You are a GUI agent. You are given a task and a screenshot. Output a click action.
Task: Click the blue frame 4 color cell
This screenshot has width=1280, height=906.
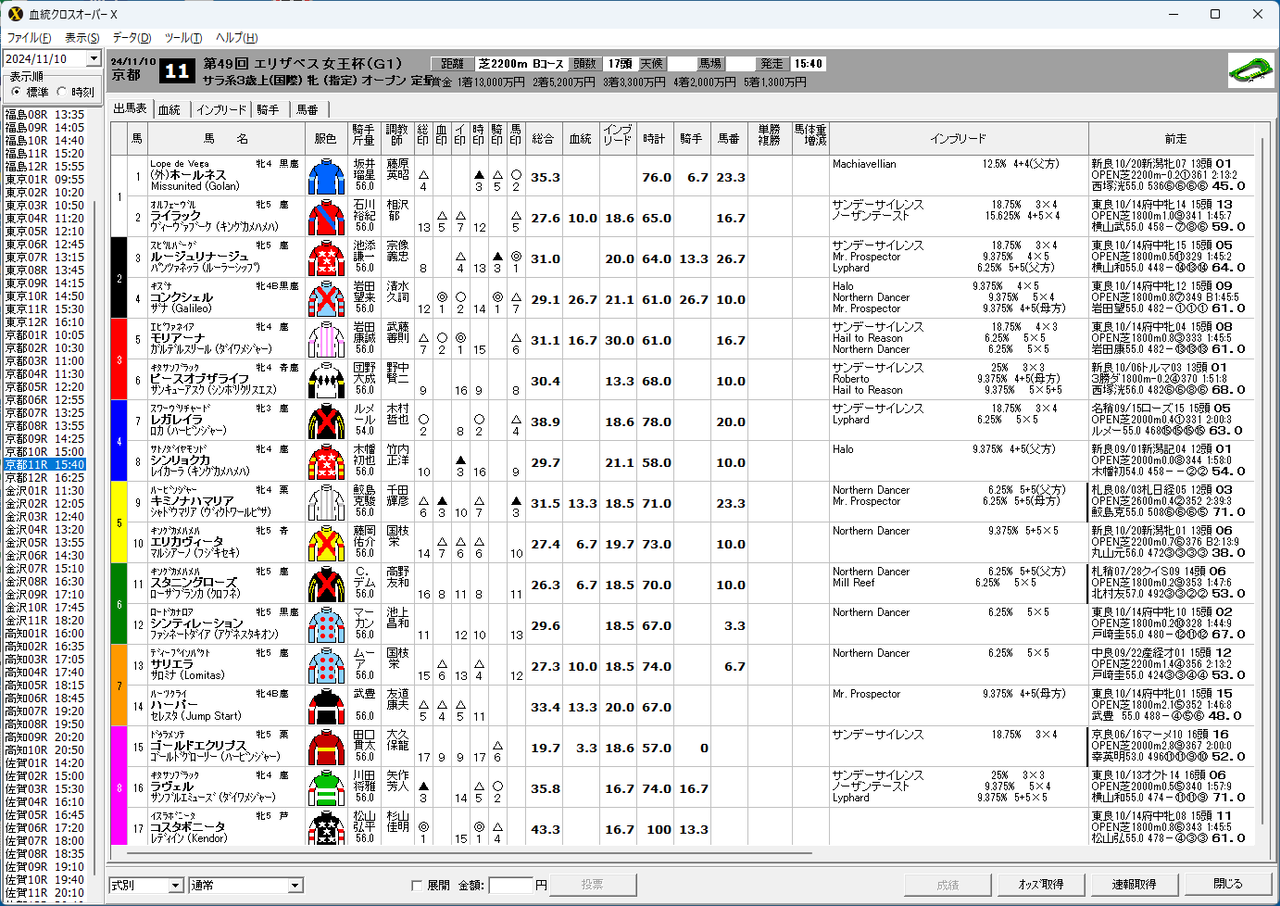[117, 441]
